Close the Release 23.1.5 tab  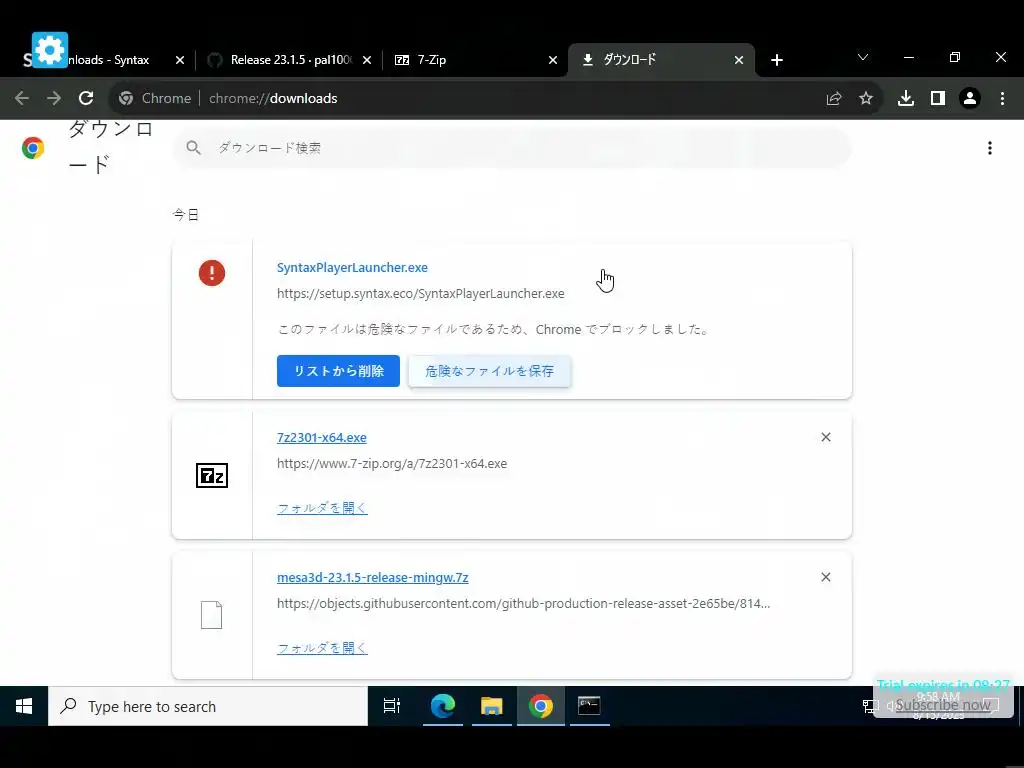[367, 60]
